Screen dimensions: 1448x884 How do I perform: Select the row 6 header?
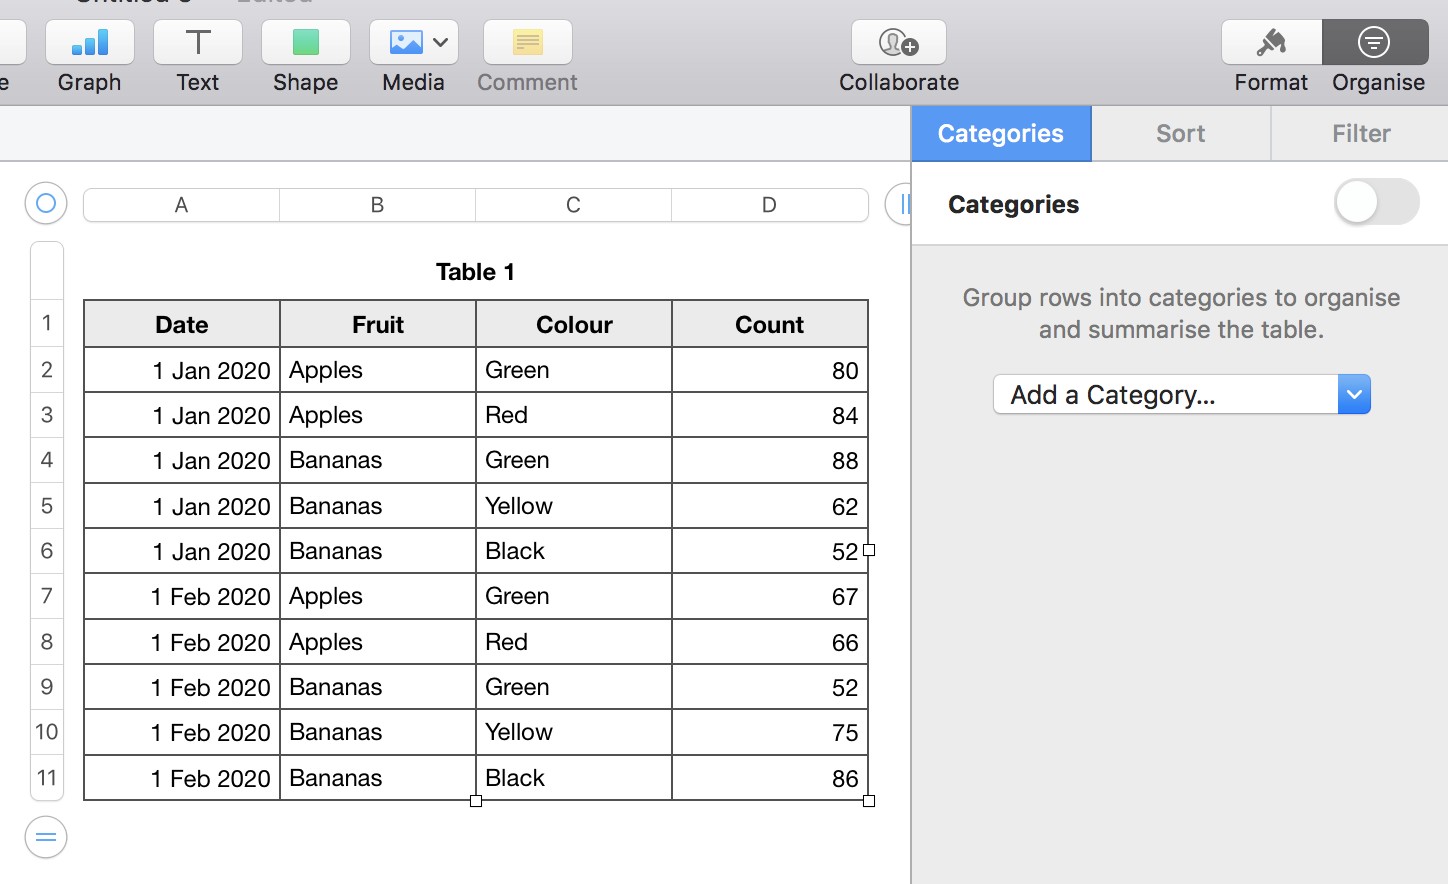[x=47, y=551]
